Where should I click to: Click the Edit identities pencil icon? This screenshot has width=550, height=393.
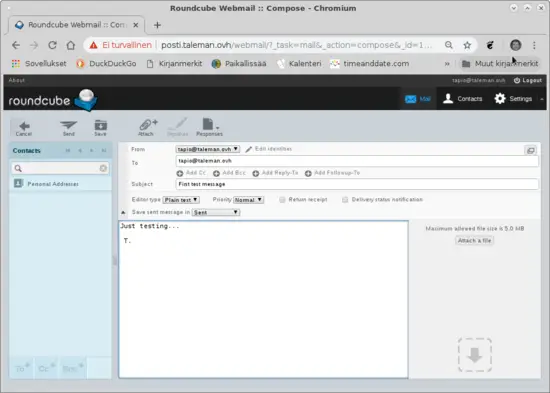pyautogui.click(x=249, y=149)
